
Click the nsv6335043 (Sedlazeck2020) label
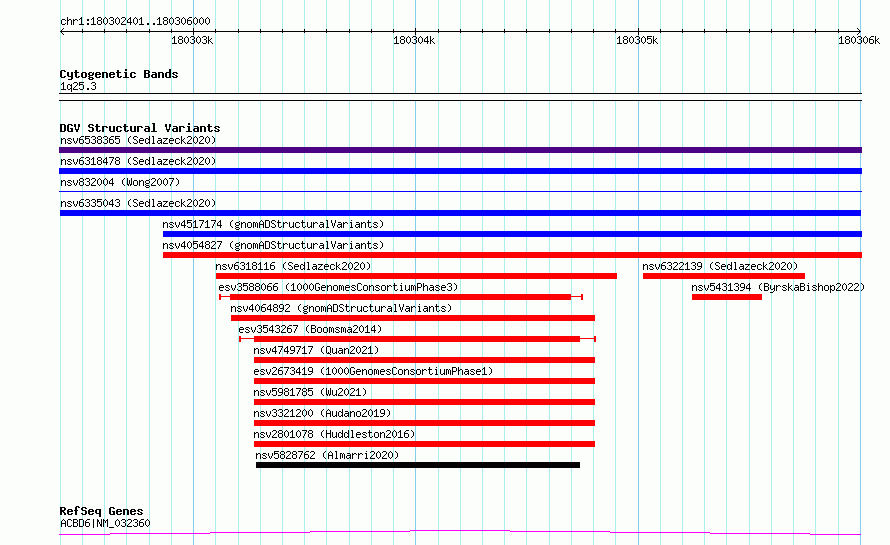[x=138, y=203]
